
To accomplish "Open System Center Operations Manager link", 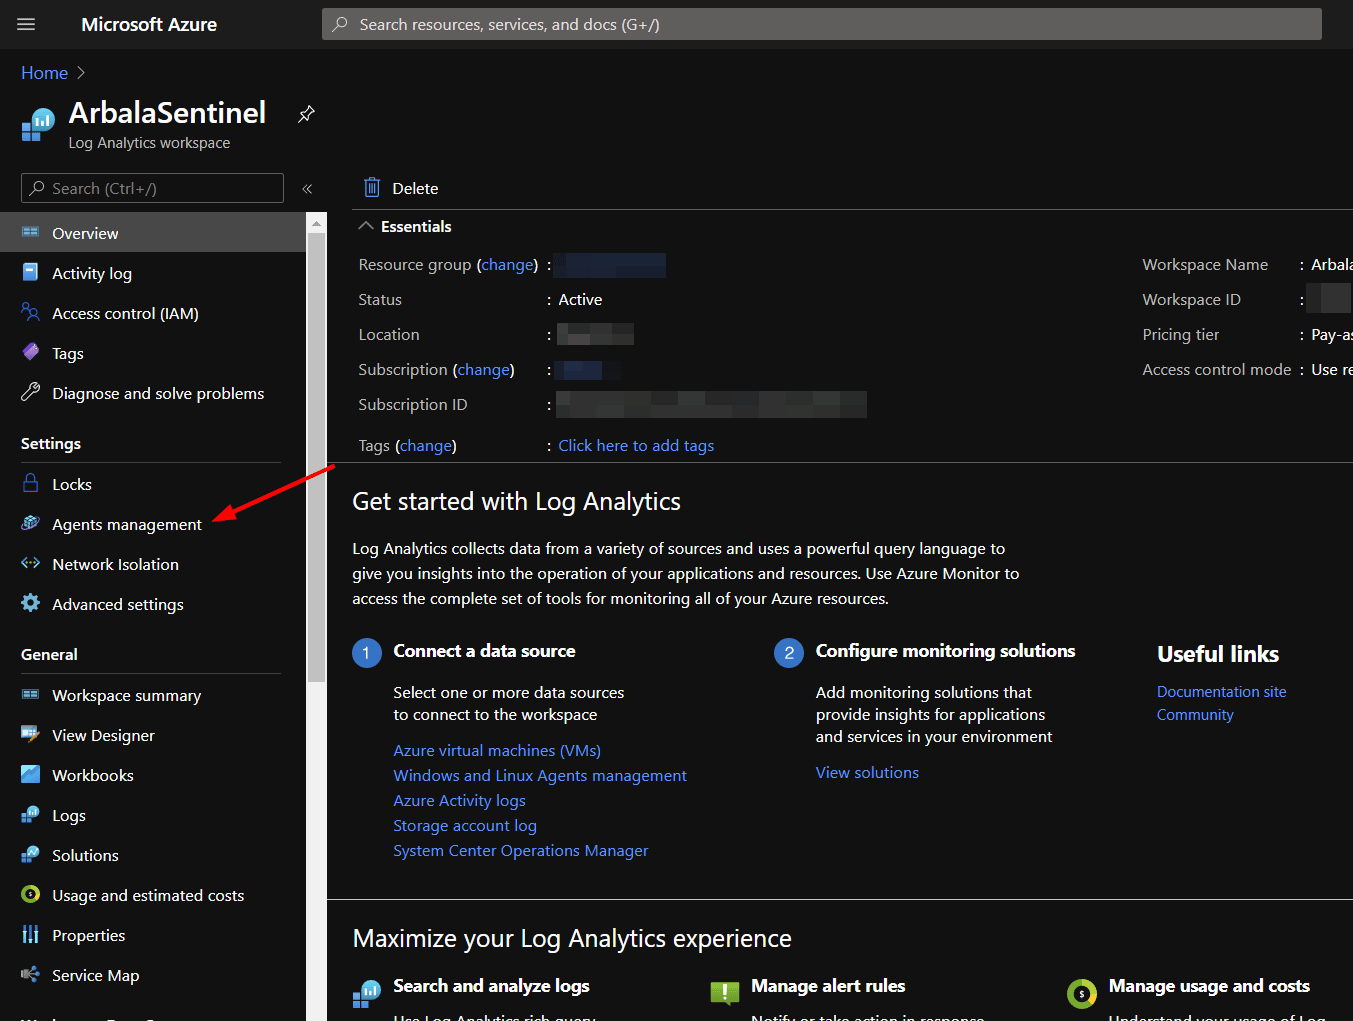I will (x=521, y=850).
